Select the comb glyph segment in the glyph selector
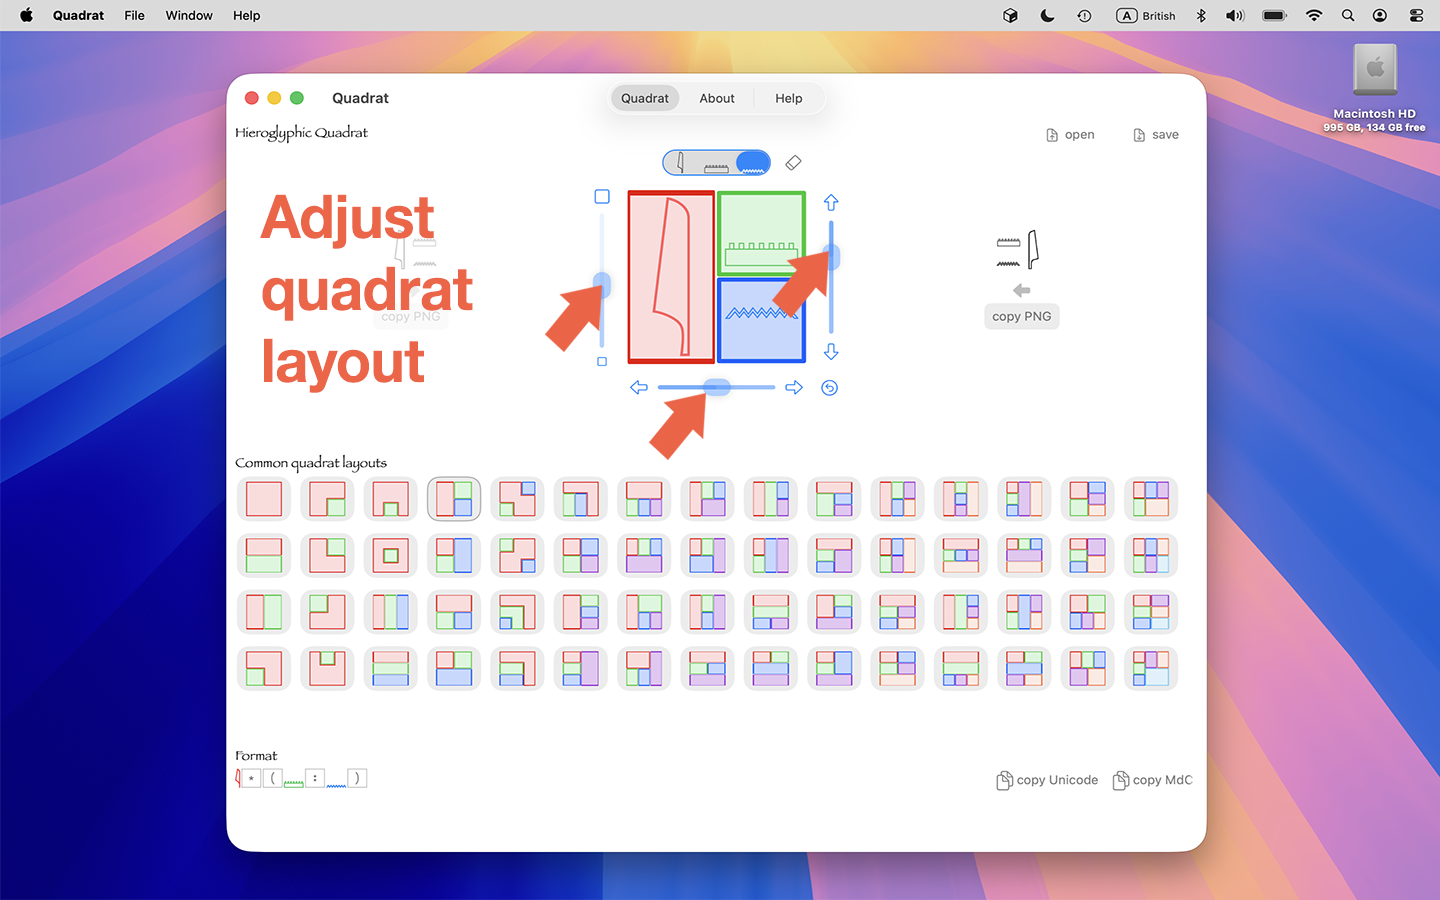The width and height of the screenshot is (1440, 900). (x=717, y=162)
